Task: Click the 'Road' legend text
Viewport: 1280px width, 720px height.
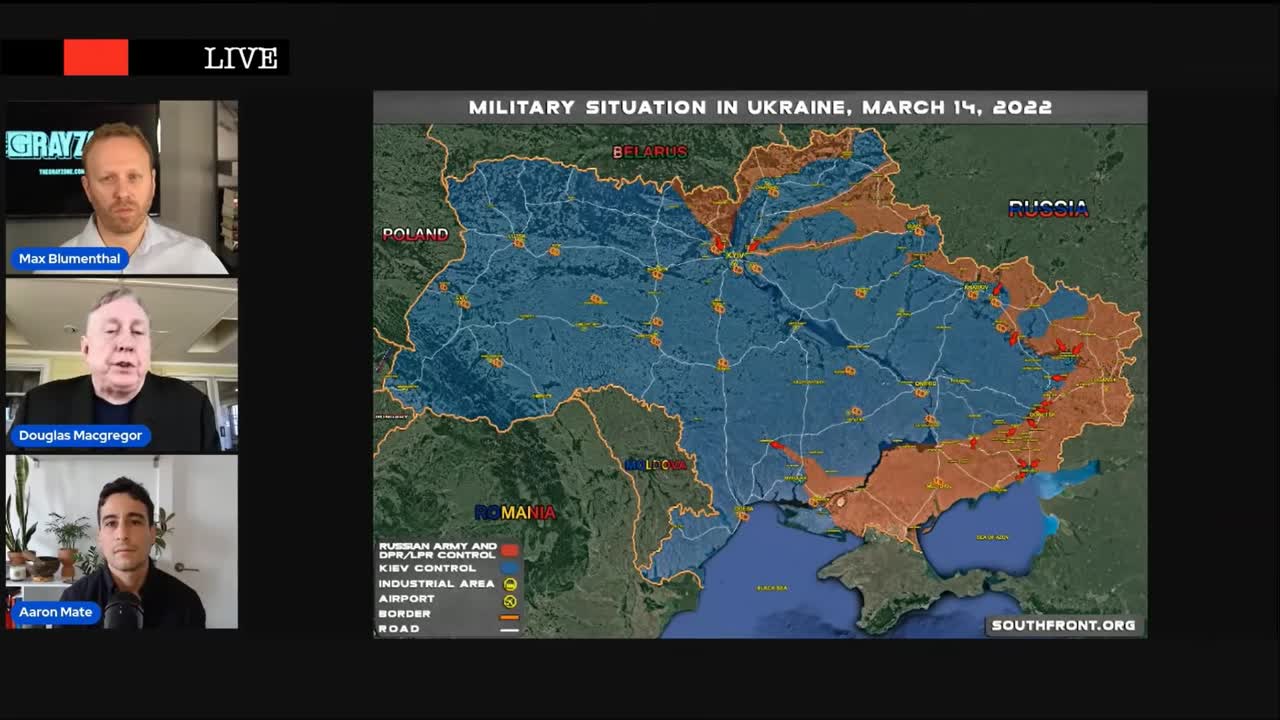Action: [x=399, y=629]
